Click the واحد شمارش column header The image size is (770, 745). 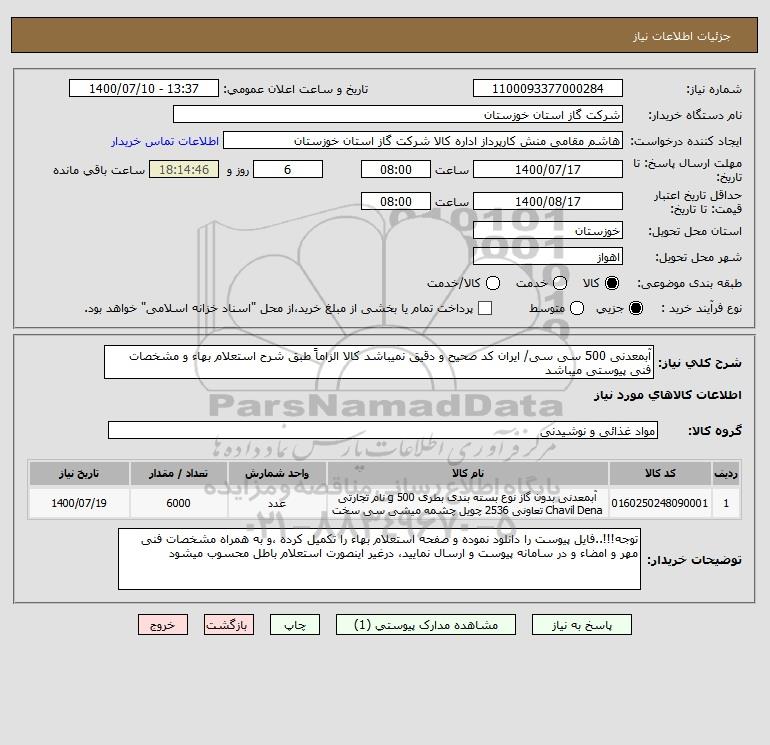click(277, 473)
